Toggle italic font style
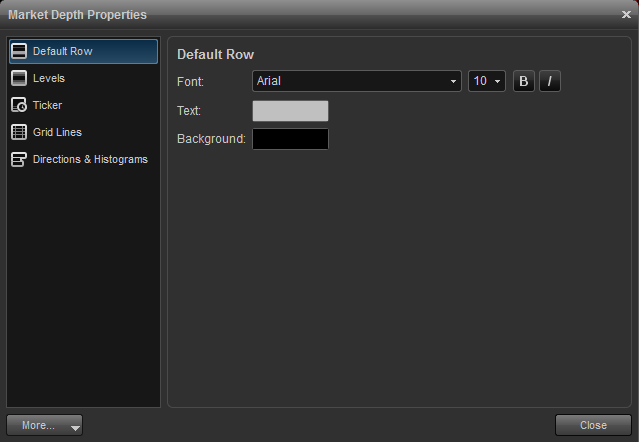The height and width of the screenshot is (442, 639). pyautogui.click(x=550, y=81)
